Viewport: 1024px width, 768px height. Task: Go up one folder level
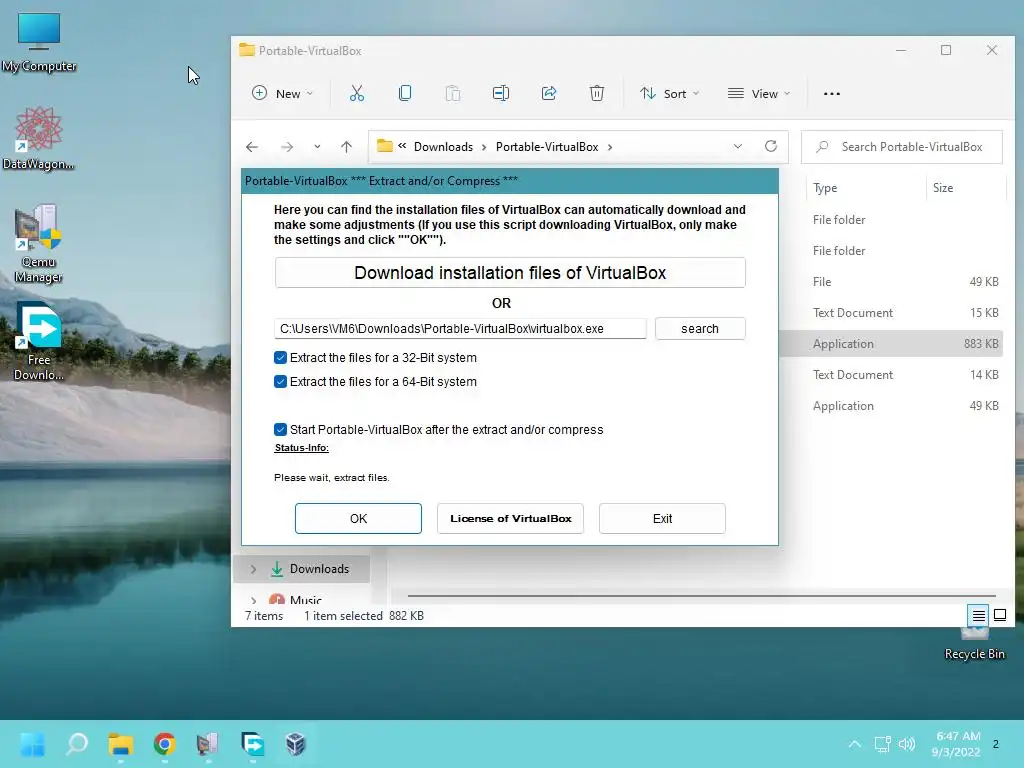click(x=346, y=147)
